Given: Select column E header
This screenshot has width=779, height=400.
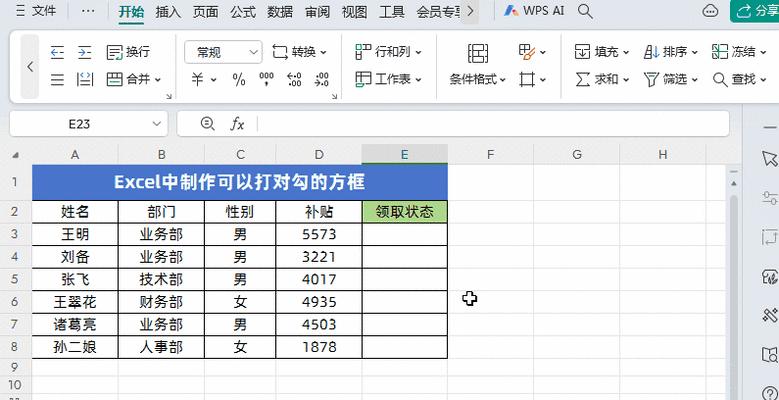Looking at the screenshot, I should [x=404, y=155].
